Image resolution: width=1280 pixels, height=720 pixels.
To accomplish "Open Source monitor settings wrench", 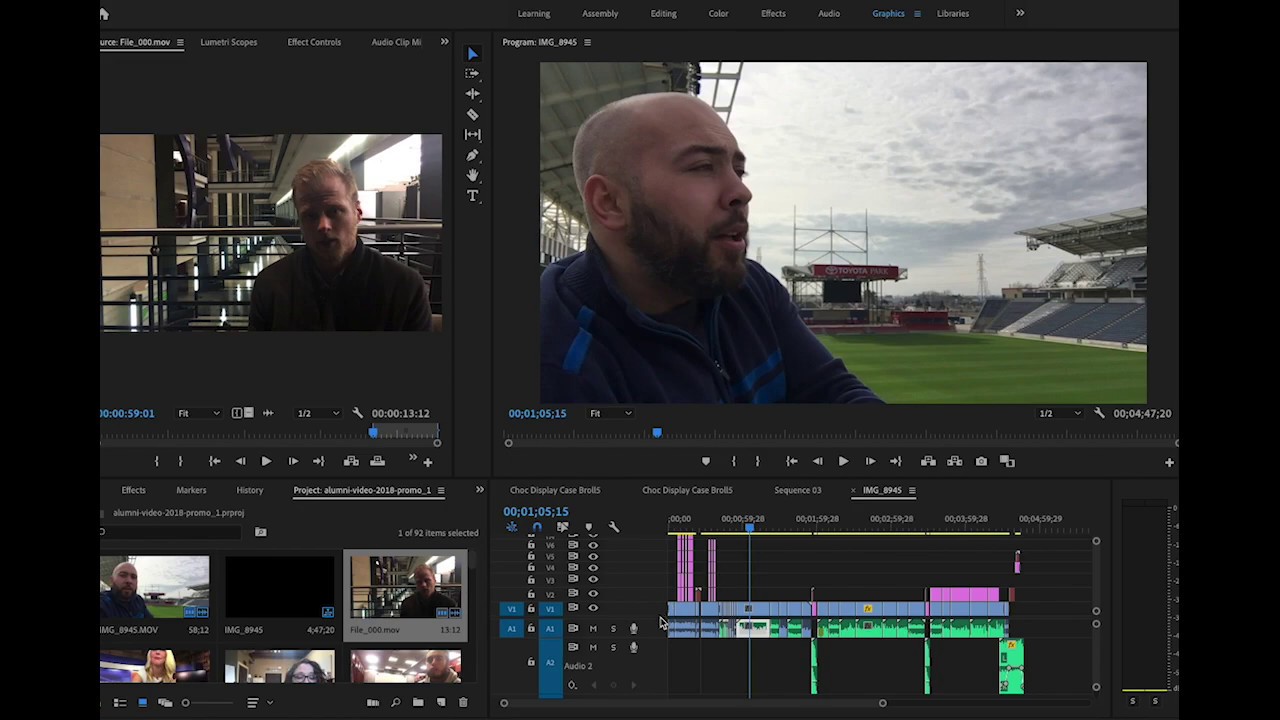I will 357,413.
